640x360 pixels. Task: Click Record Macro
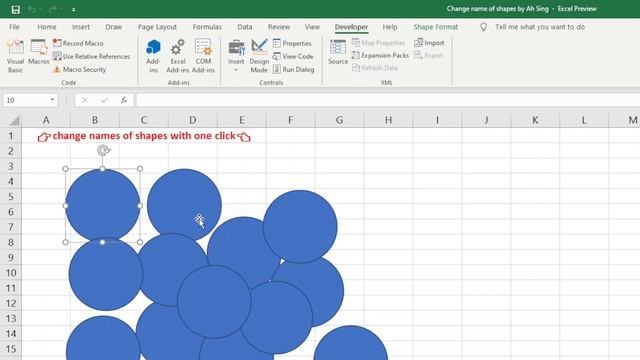(x=78, y=43)
